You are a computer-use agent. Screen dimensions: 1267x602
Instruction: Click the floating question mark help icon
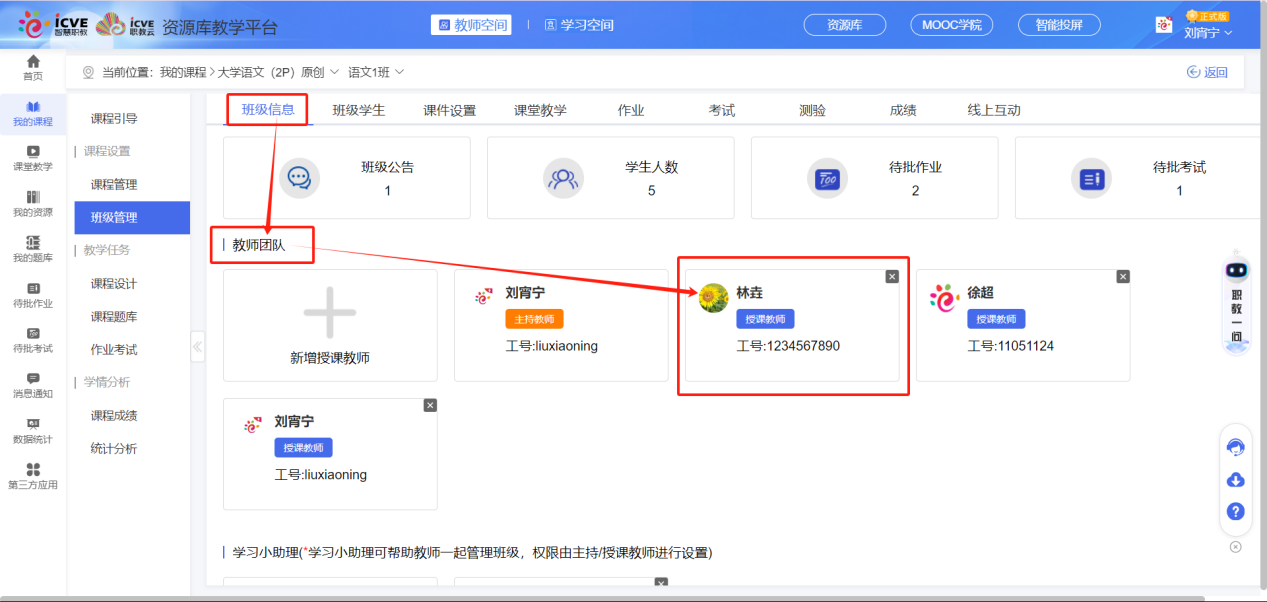(1236, 512)
